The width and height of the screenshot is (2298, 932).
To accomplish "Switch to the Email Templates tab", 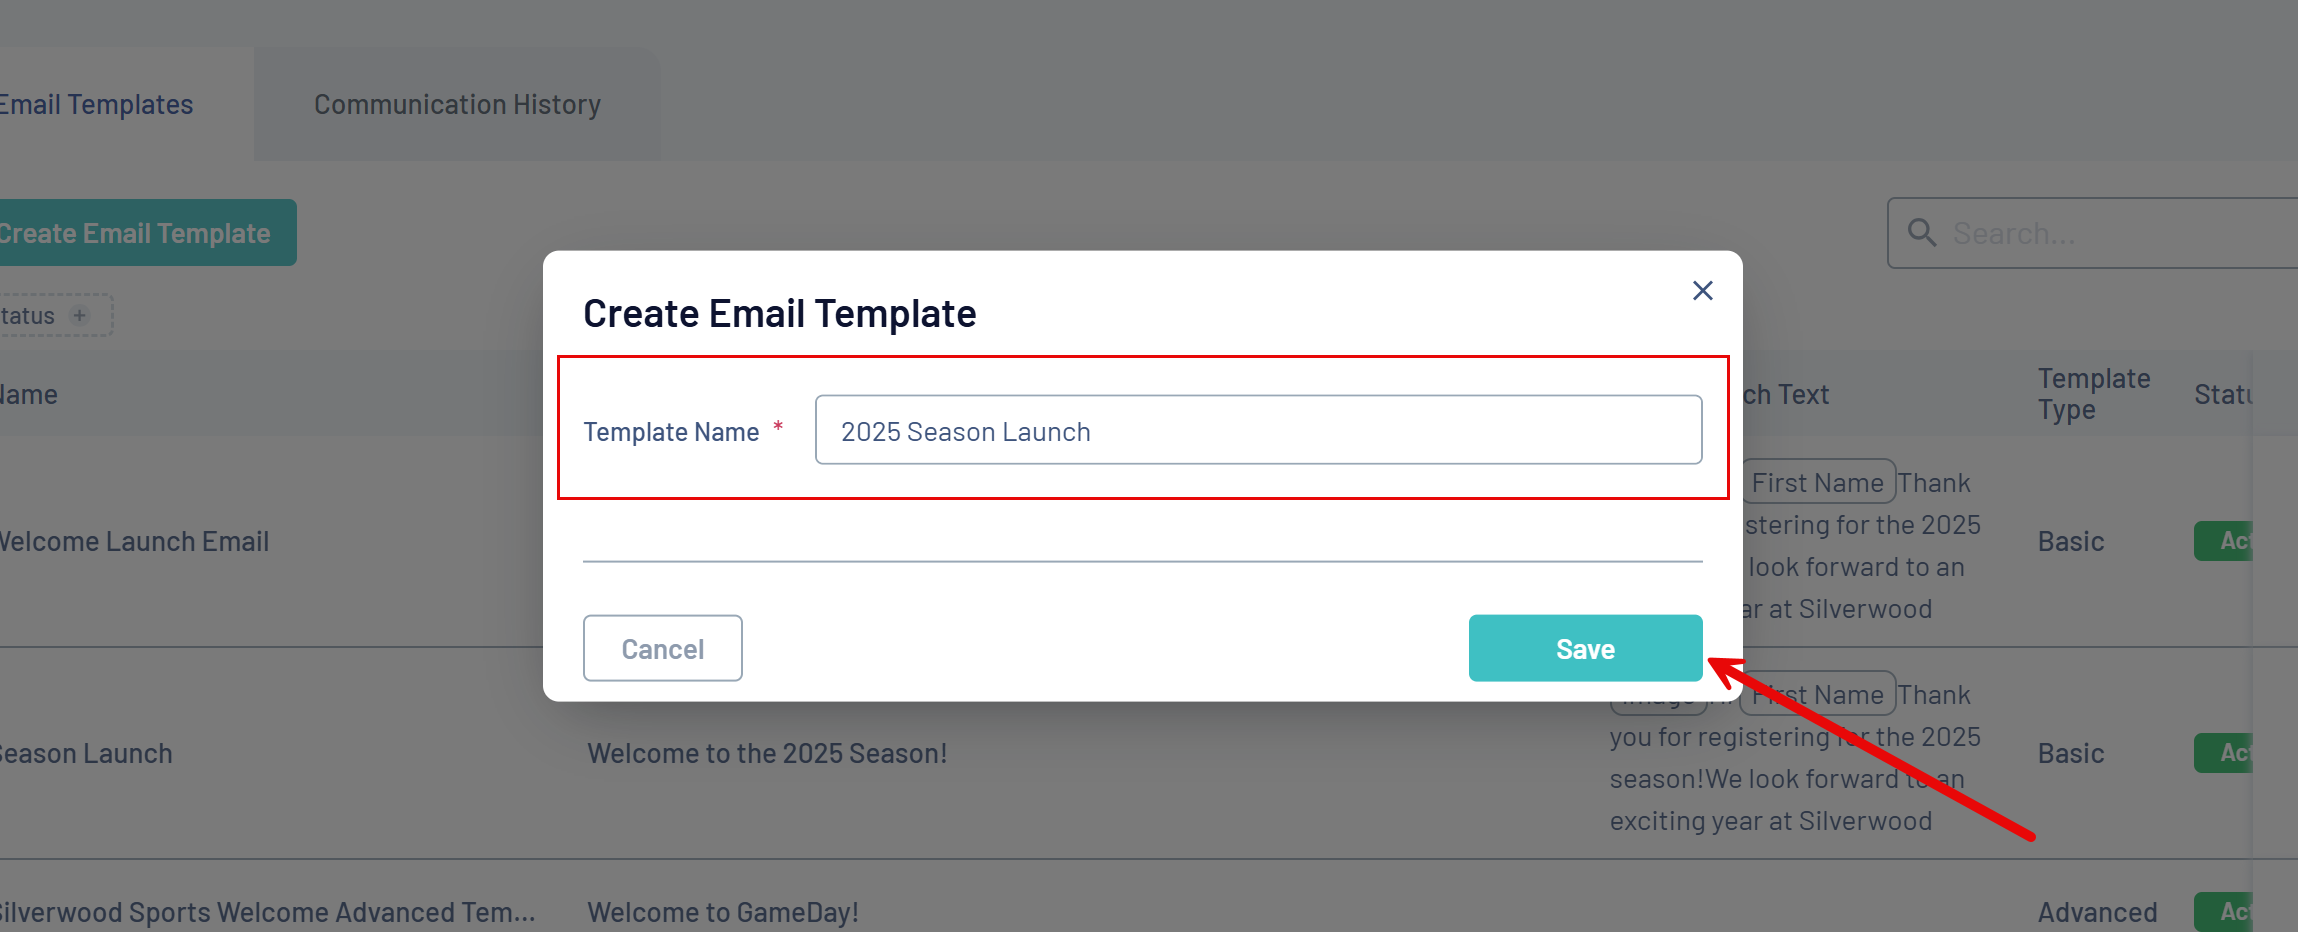I will click(96, 104).
